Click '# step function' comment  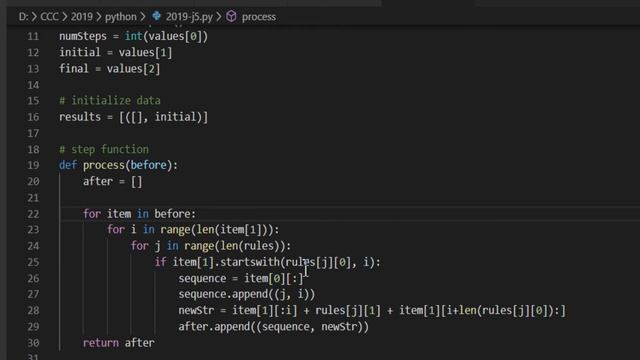pos(104,149)
